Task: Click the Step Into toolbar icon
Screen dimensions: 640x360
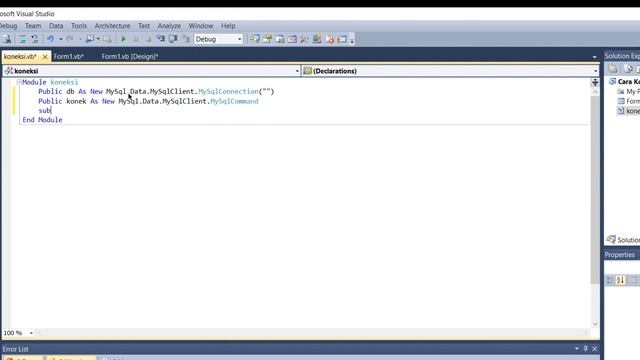Action: [x=161, y=39]
